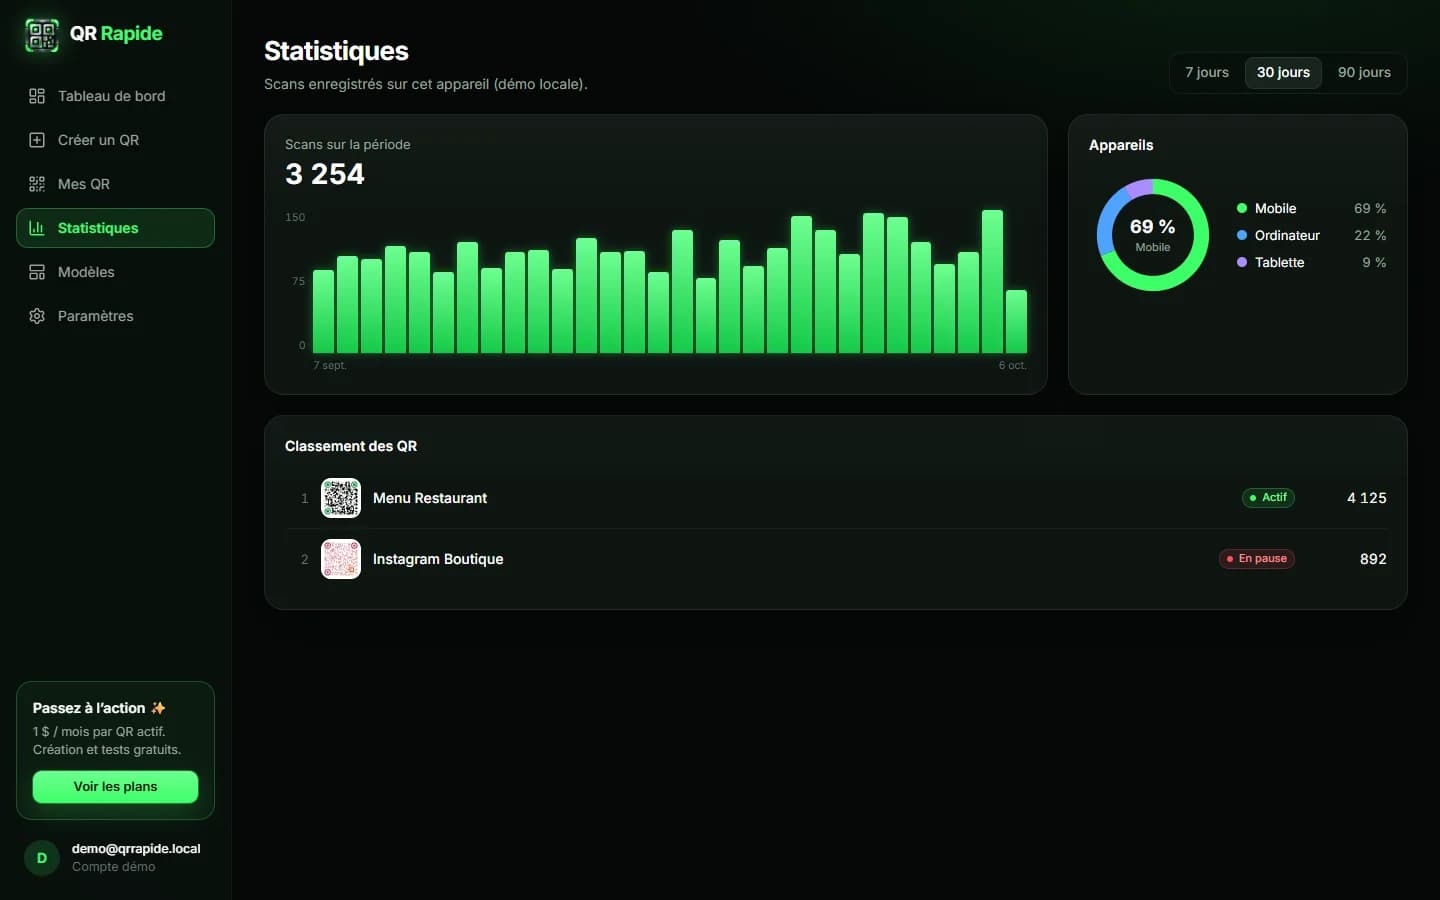Screen dimensions: 1440x900
Task: Click the Appareils card heading
Action: pos(1121,145)
